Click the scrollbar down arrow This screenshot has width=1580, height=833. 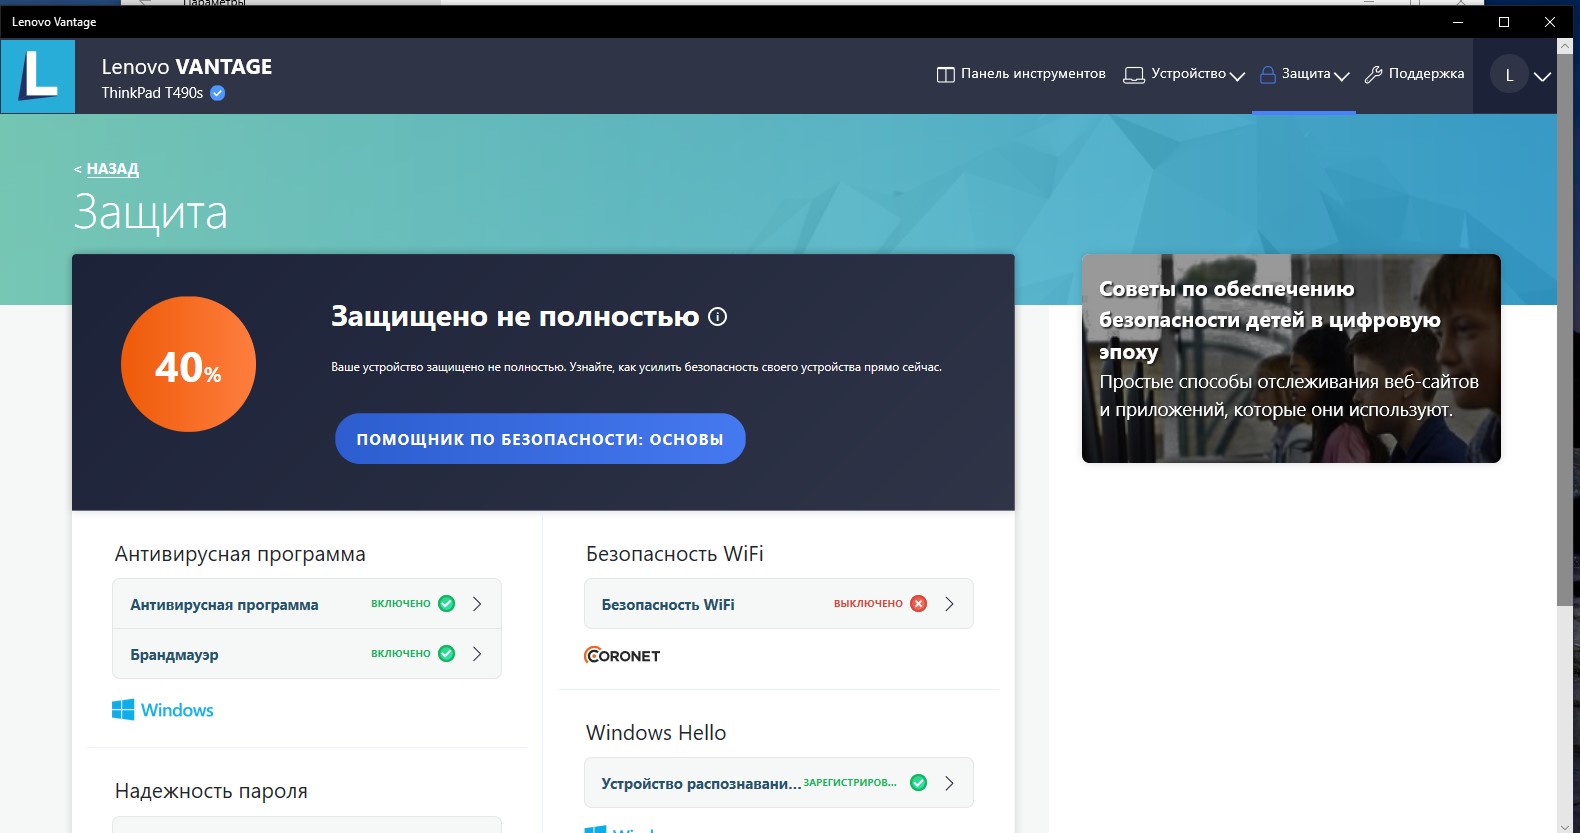point(1565,826)
